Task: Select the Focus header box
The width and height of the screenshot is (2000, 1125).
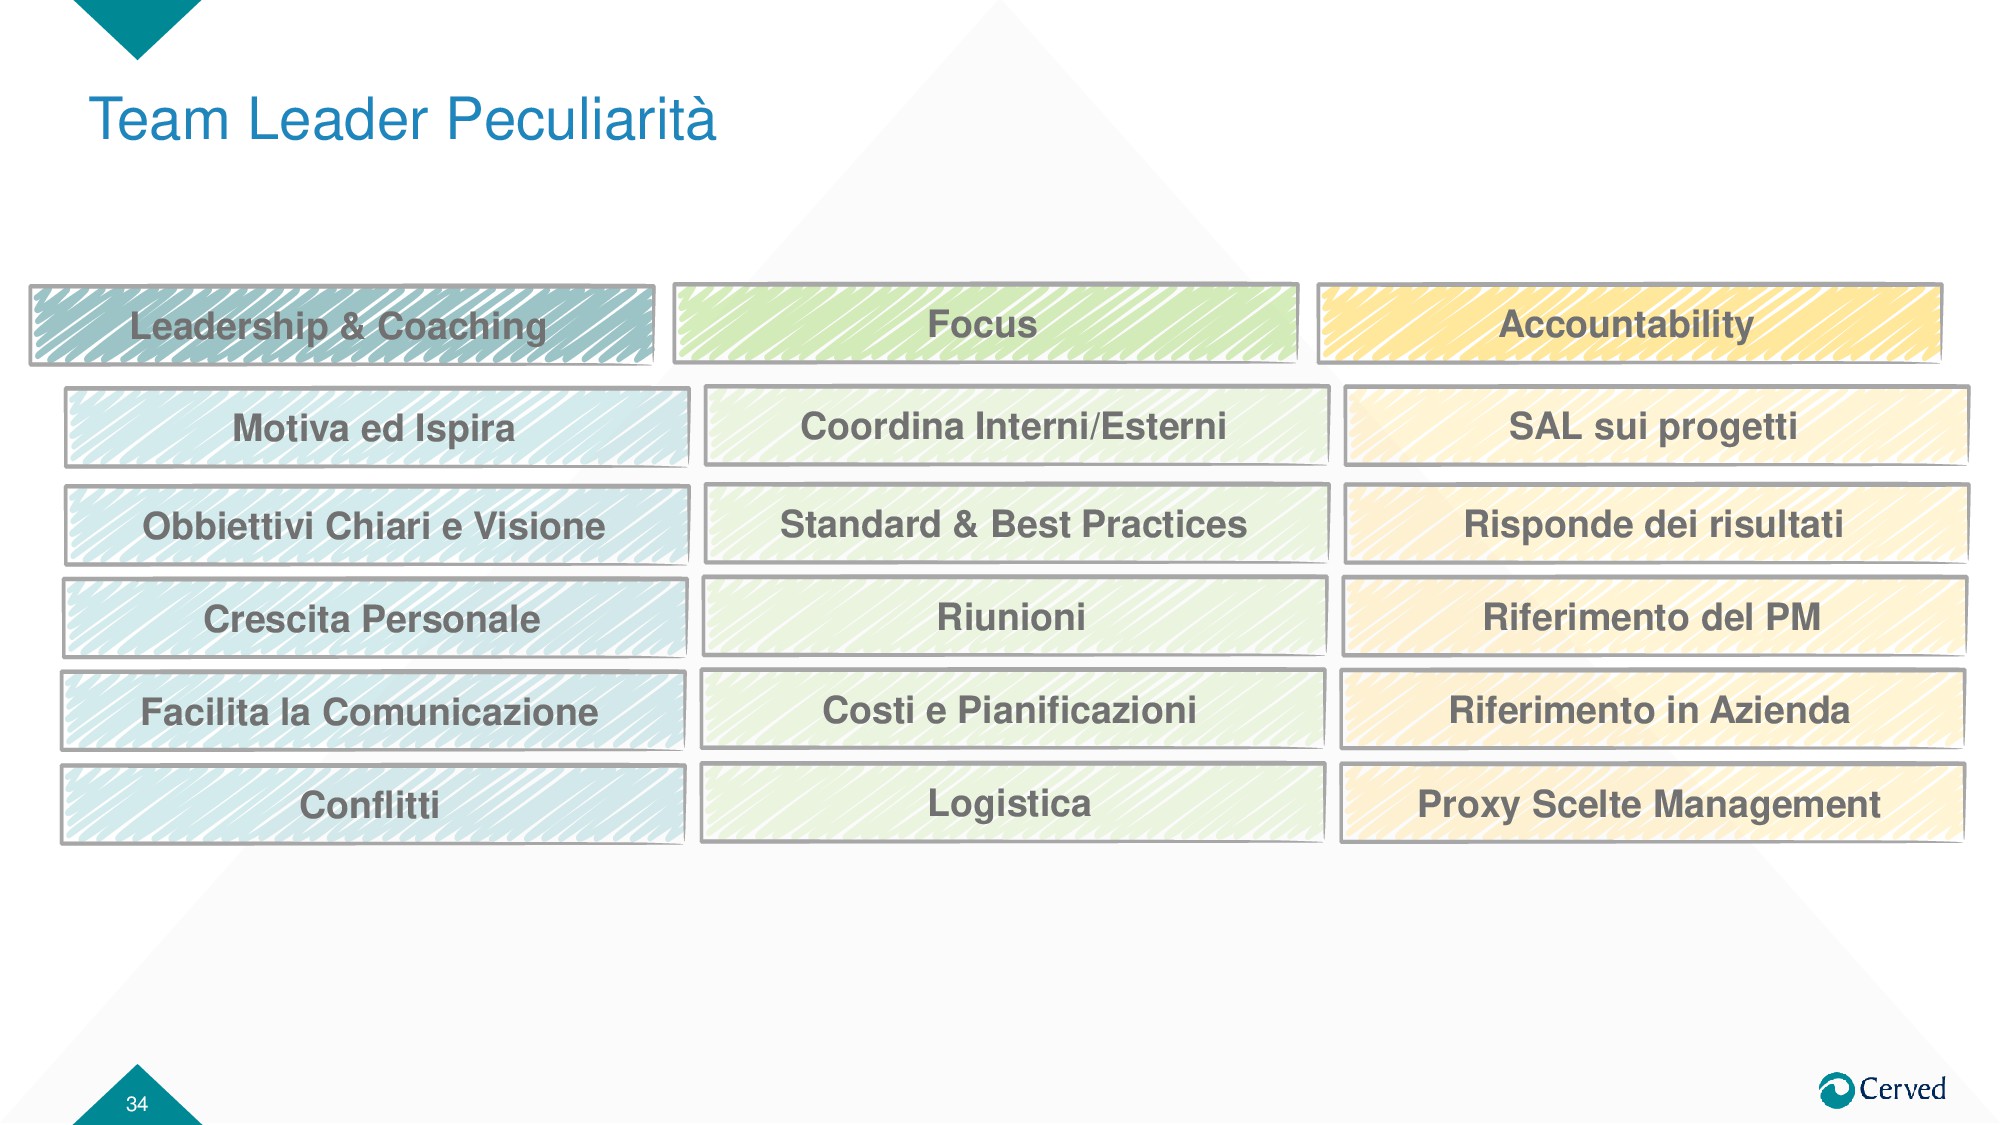Action: click(x=985, y=324)
